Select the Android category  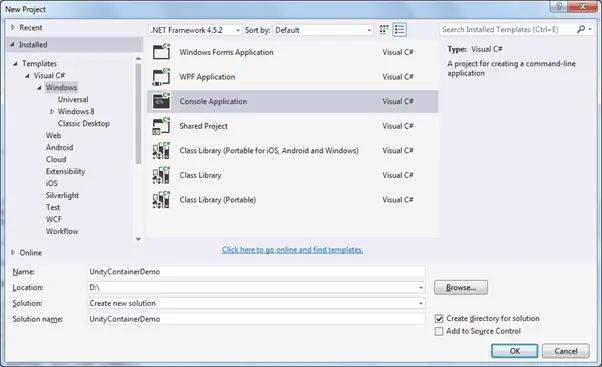coord(60,147)
